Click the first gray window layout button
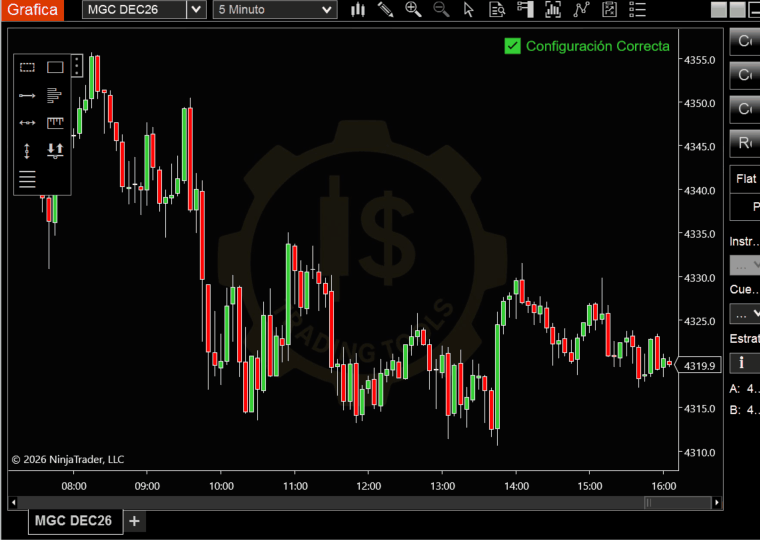The width and height of the screenshot is (760, 540). [x=718, y=10]
